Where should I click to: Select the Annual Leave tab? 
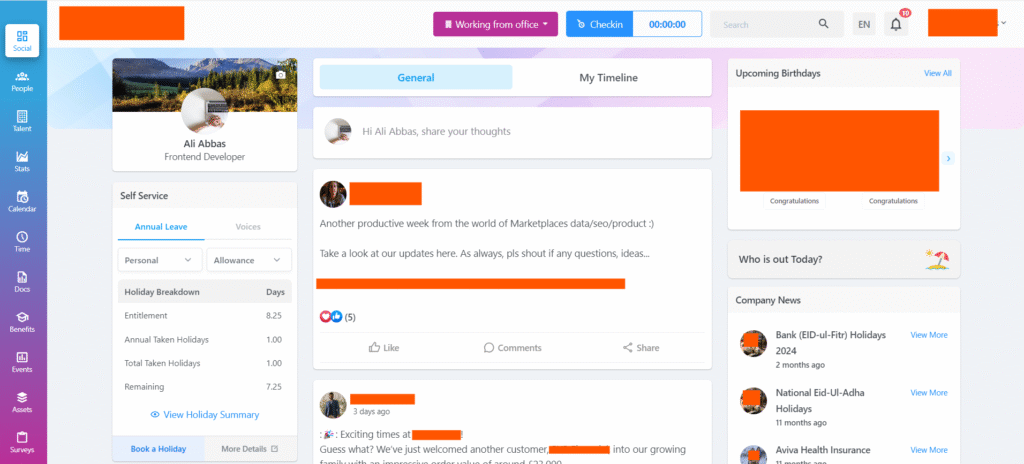pos(161,227)
